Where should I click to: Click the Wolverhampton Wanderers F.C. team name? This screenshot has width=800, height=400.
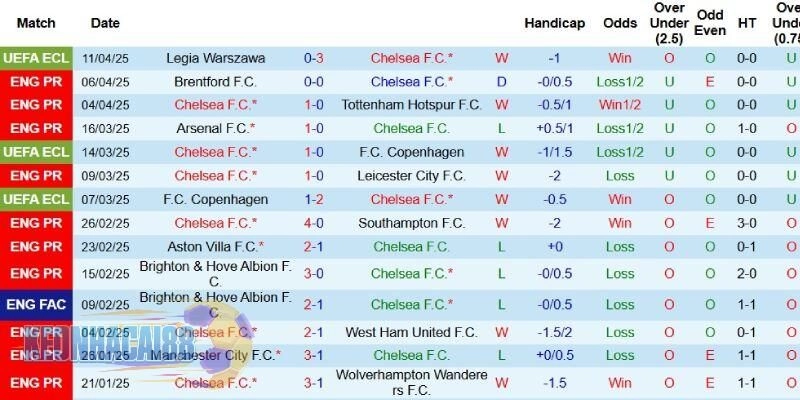(411, 382)
